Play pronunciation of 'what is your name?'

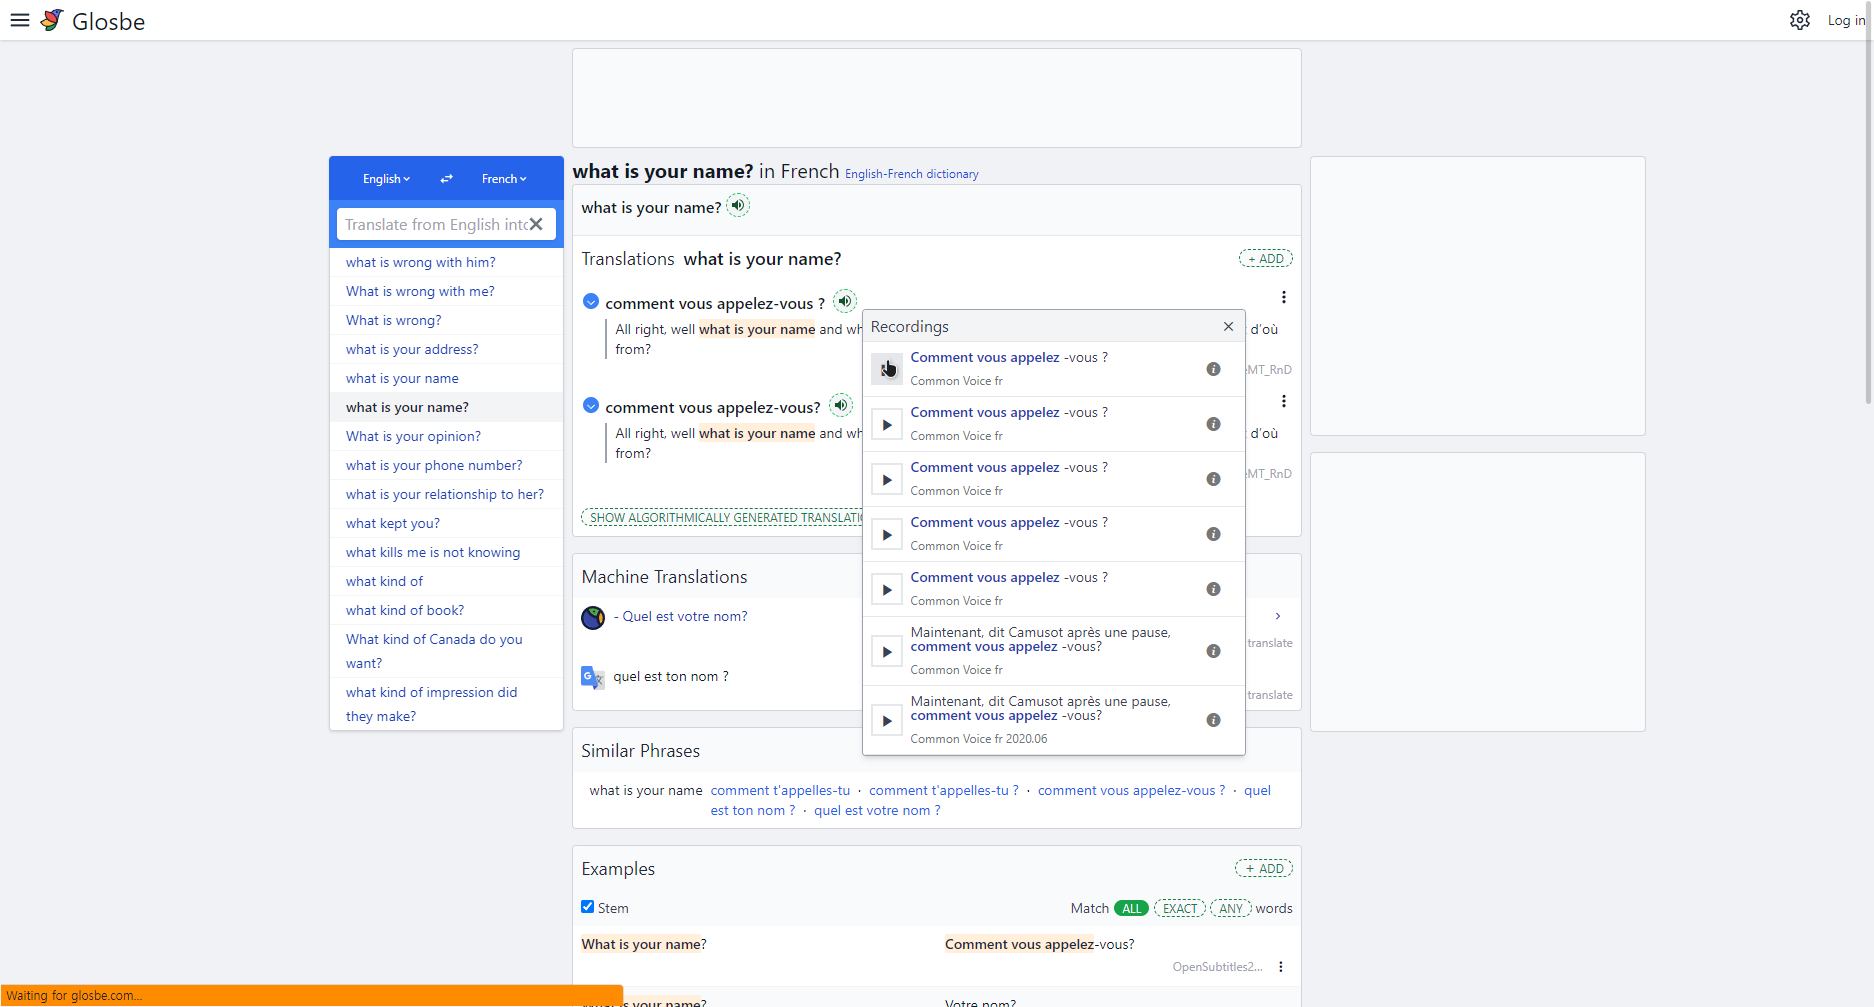738,205
